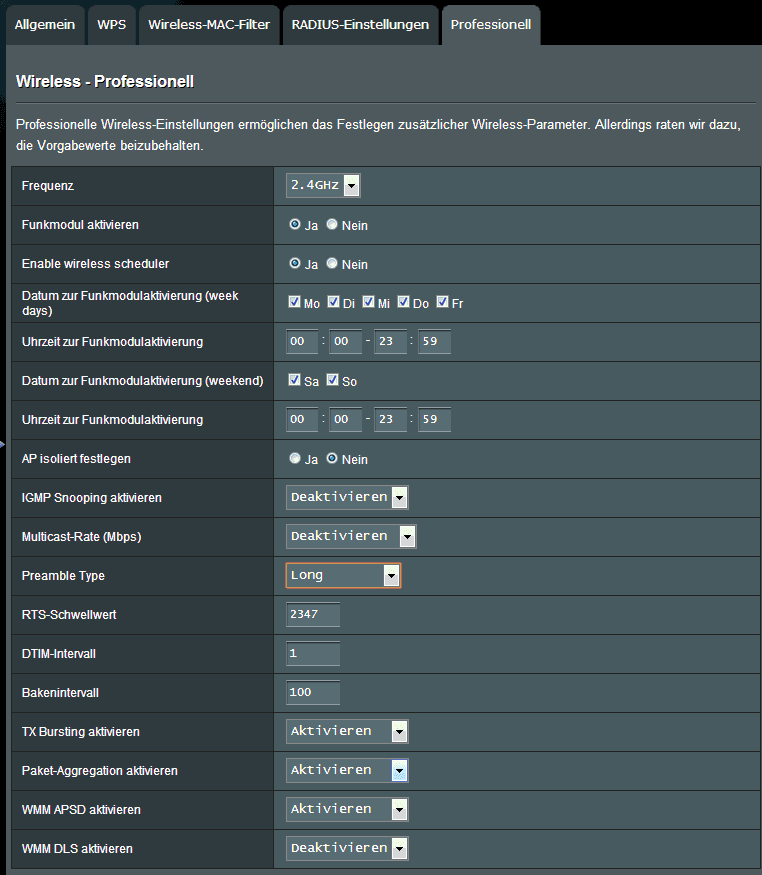Open Multicast-Rate (Mbps) dropdown
The height and width of the screenshot is (875, 762).
351,536
